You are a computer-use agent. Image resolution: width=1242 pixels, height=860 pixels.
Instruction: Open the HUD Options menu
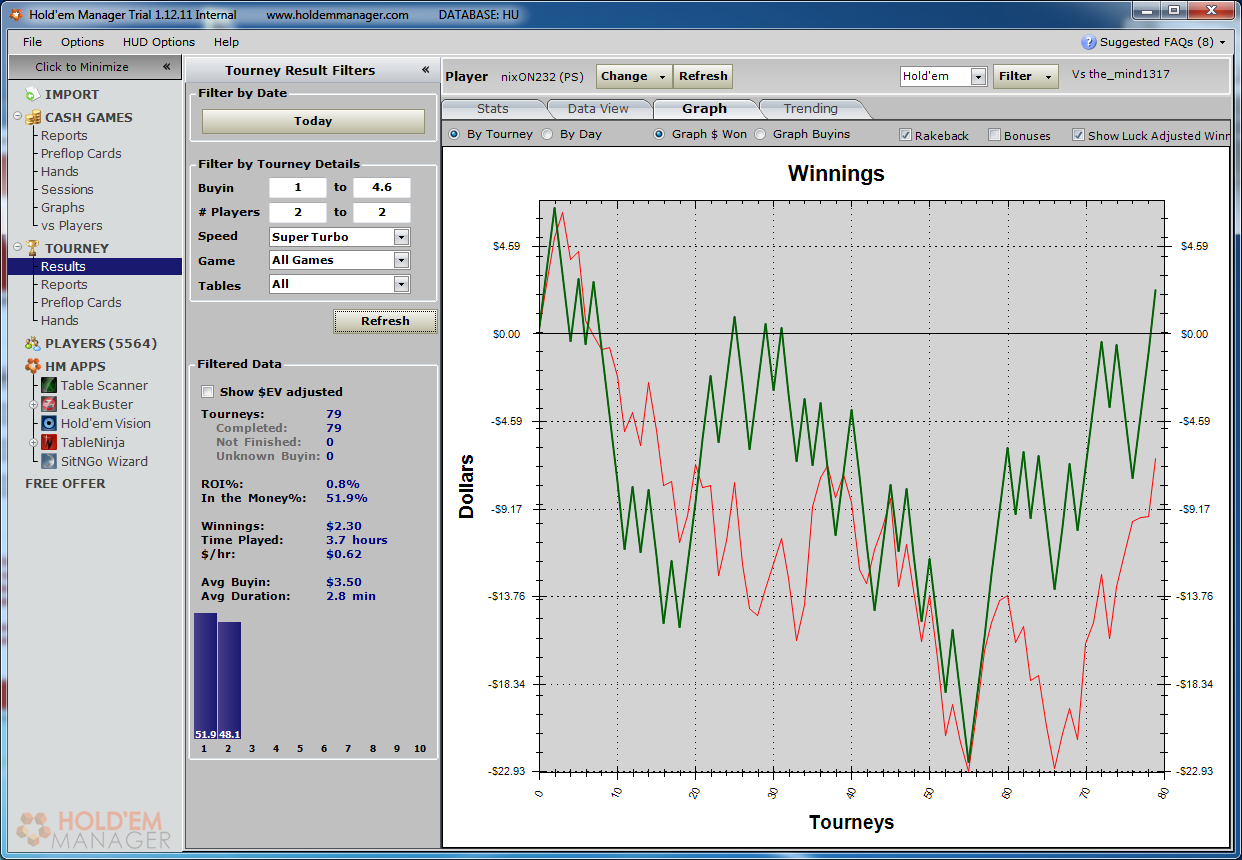point(158,42)
